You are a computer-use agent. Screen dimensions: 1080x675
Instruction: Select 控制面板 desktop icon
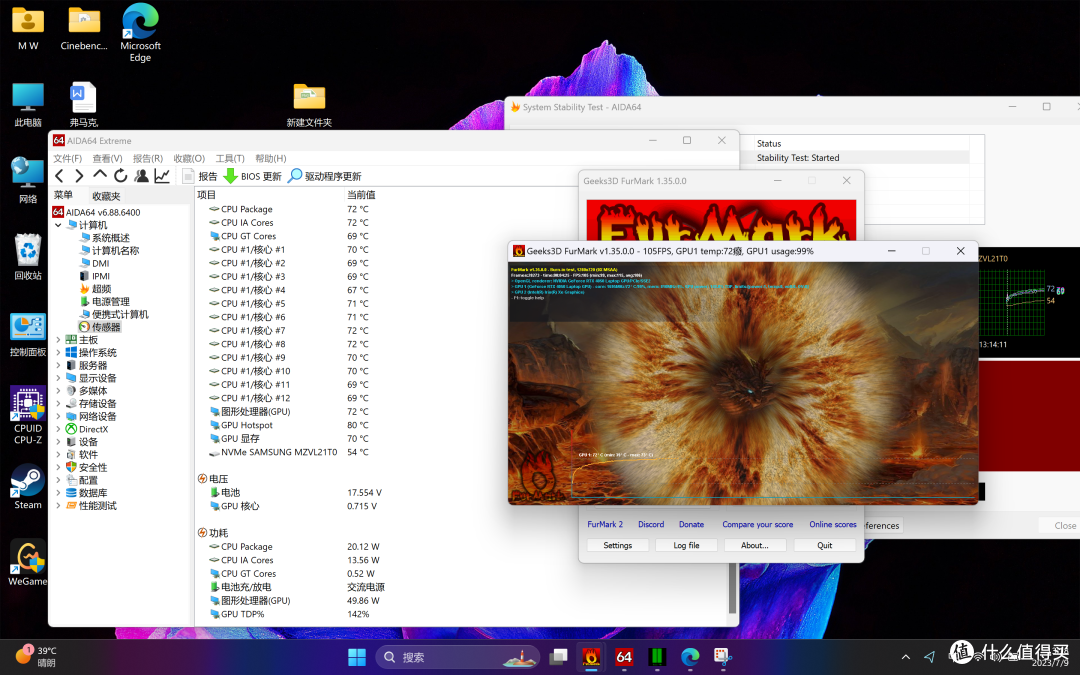point(28,334)
